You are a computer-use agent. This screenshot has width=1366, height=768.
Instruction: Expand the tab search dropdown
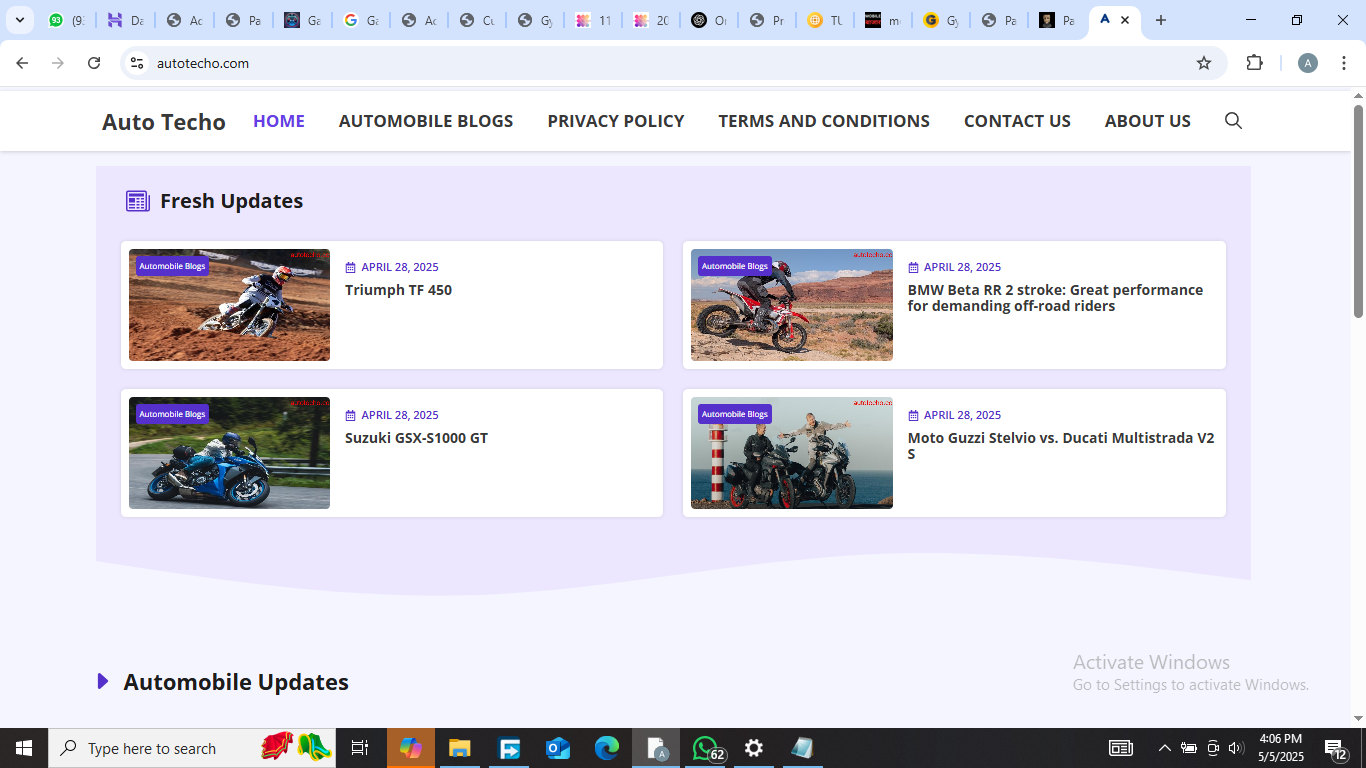pos(19,20)
